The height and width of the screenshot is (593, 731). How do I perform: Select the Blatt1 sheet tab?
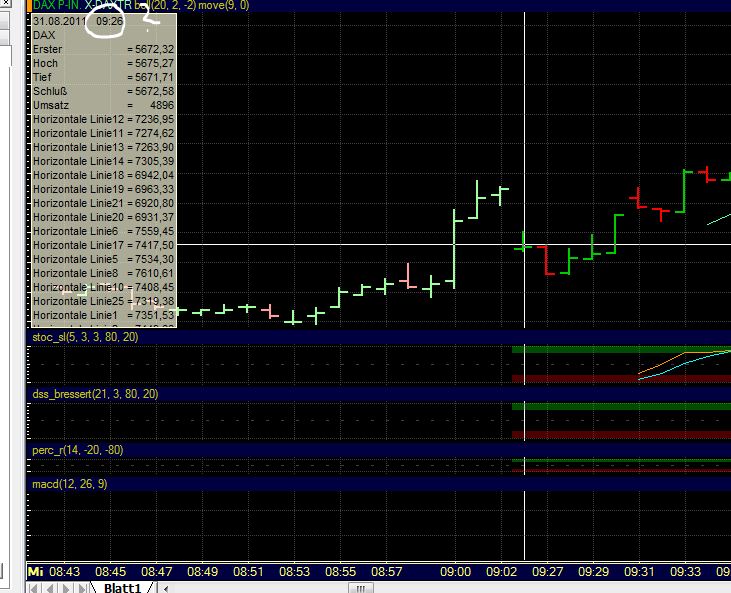point(122,588)
